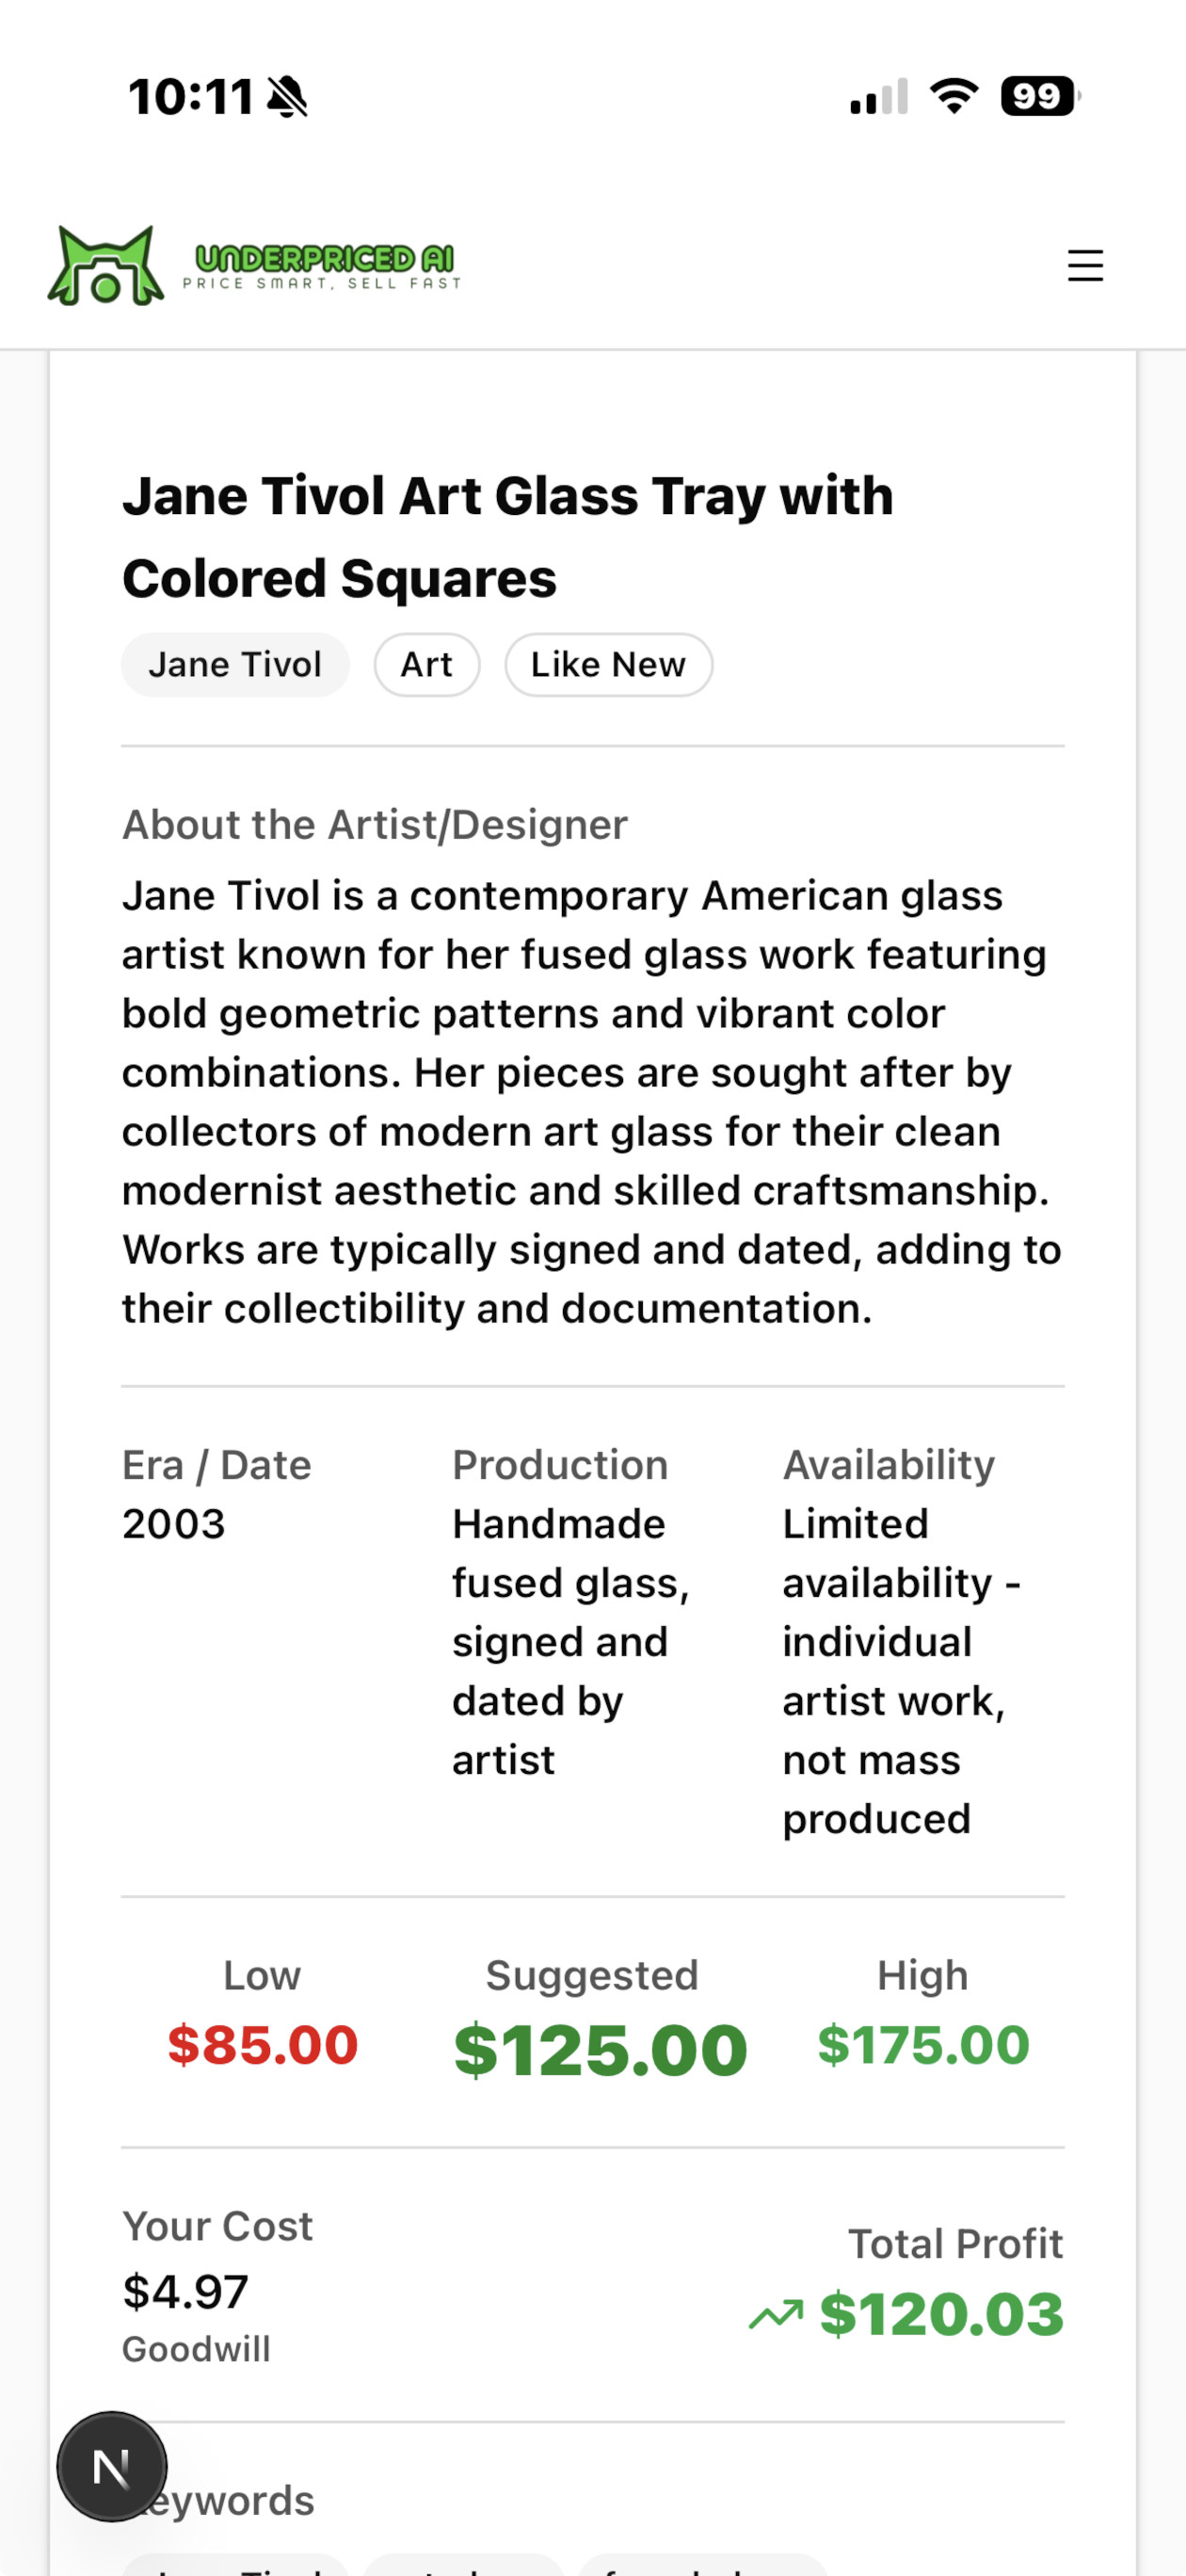The width and height of the screenshot is (1186, 2576).
Task: Tap the low price $85.00
Action: [263, 2045]
